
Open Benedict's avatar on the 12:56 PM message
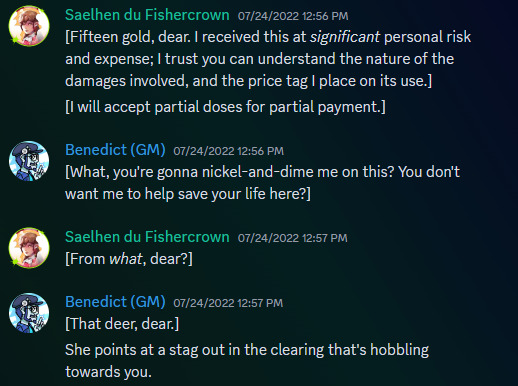point(29,161)
